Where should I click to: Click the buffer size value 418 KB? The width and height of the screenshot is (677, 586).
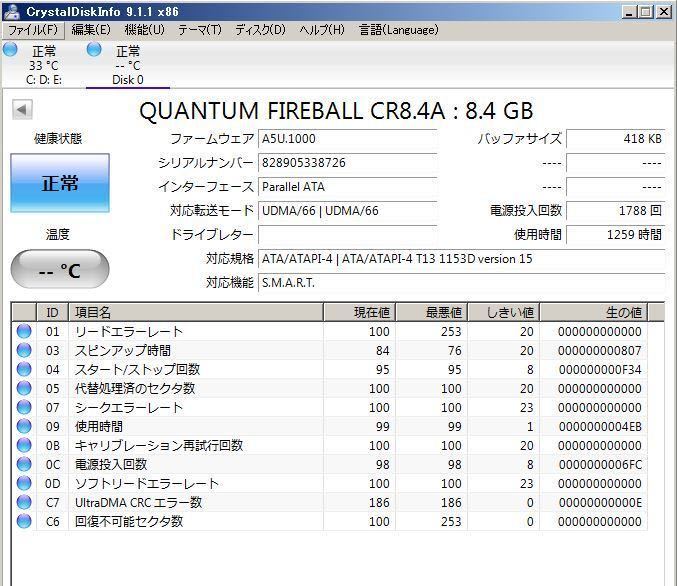click(x=615, y=139)
